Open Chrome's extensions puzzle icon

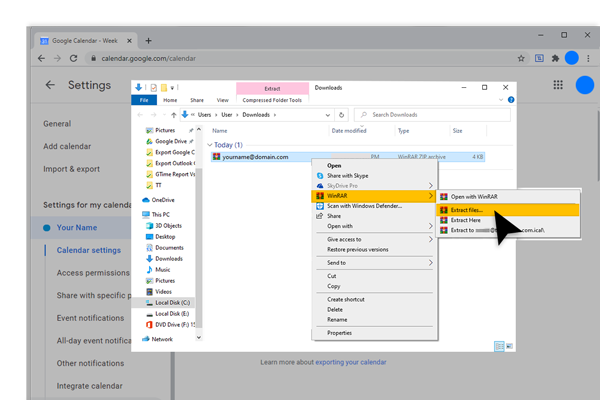[555, 58]
